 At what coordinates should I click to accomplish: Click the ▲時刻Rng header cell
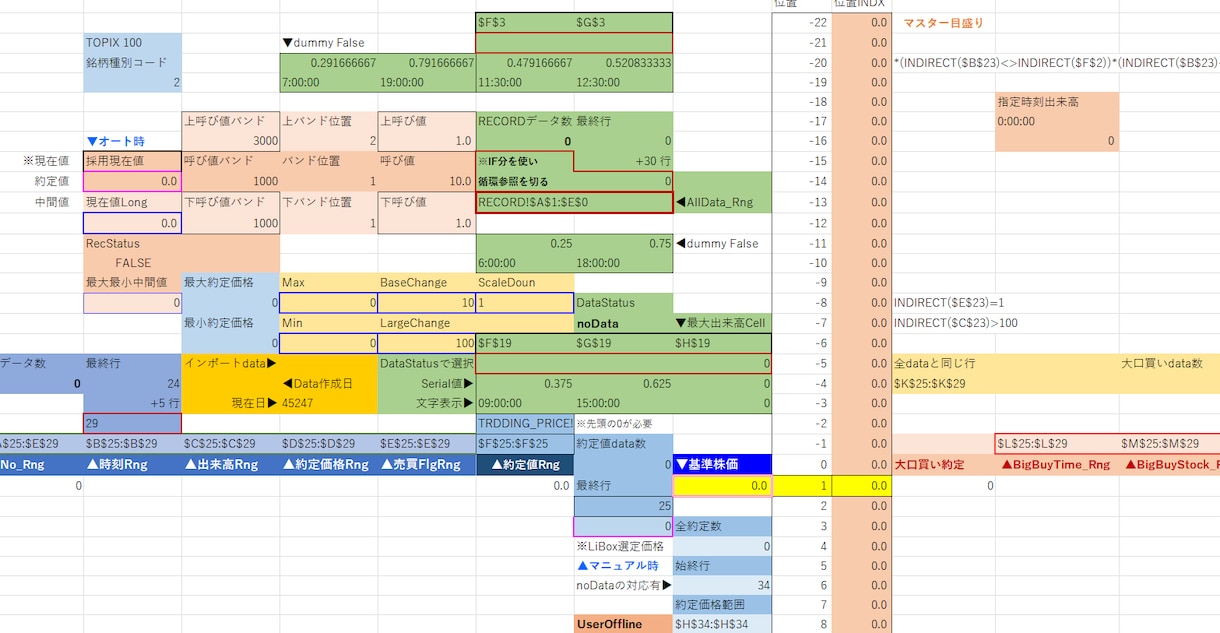132,464
